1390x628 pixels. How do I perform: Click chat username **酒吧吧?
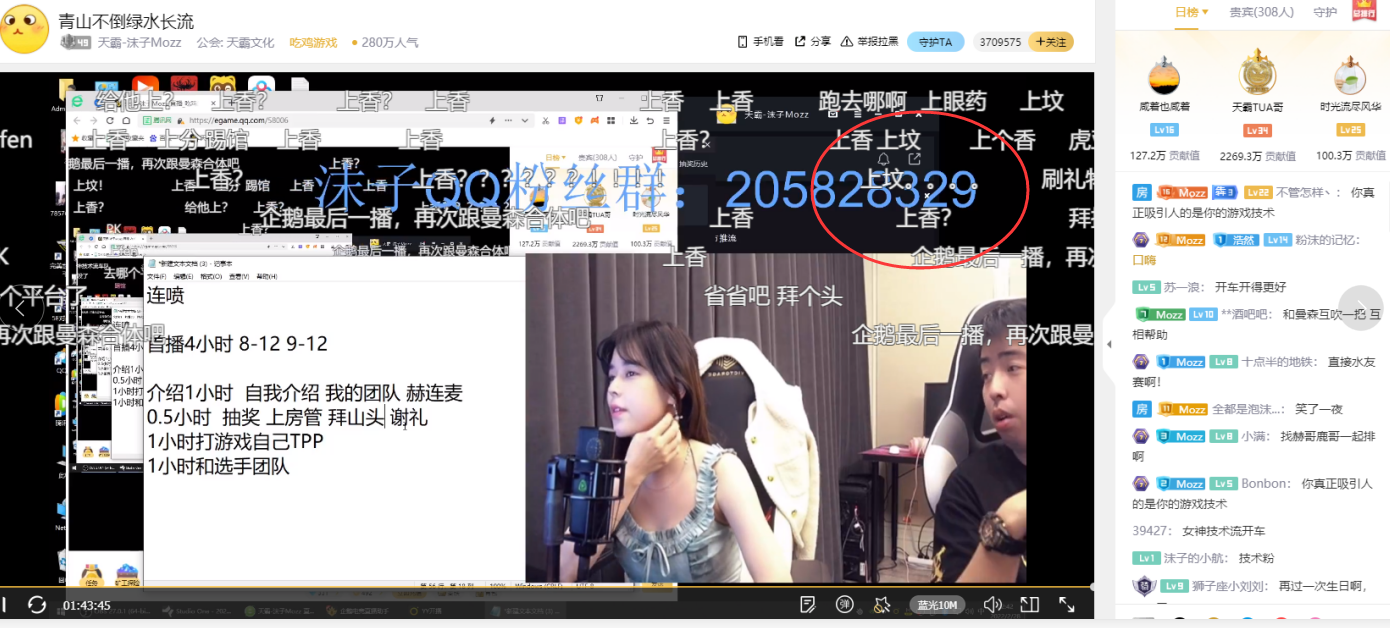1246,314
